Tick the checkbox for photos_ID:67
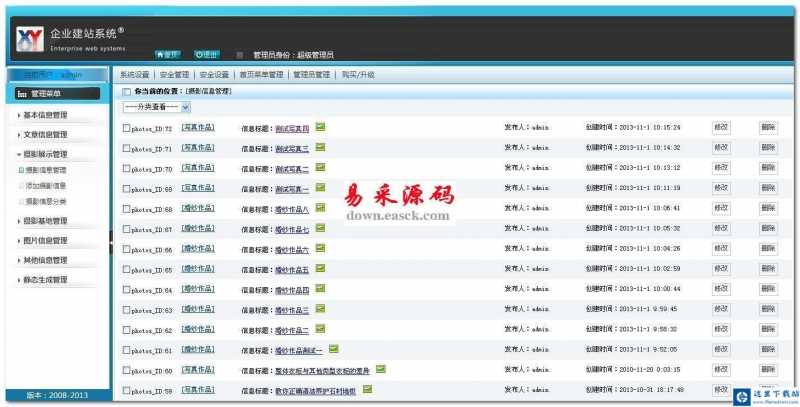The width and height of the screenshot is (800, 407). coord(126,229)
